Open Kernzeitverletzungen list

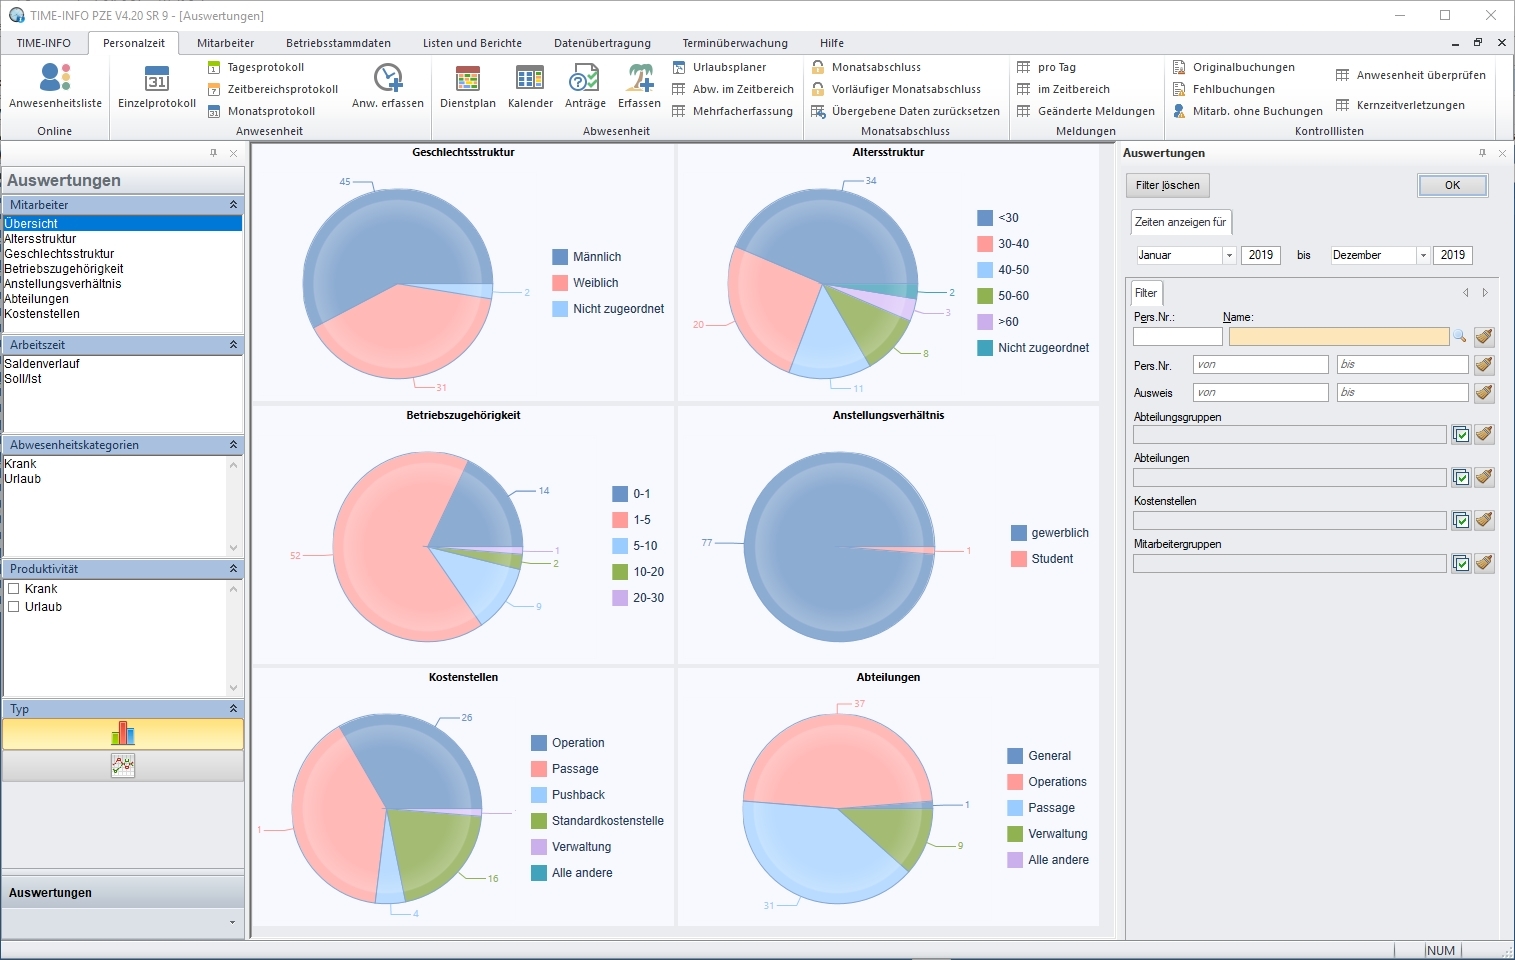tap(1400, 105)
